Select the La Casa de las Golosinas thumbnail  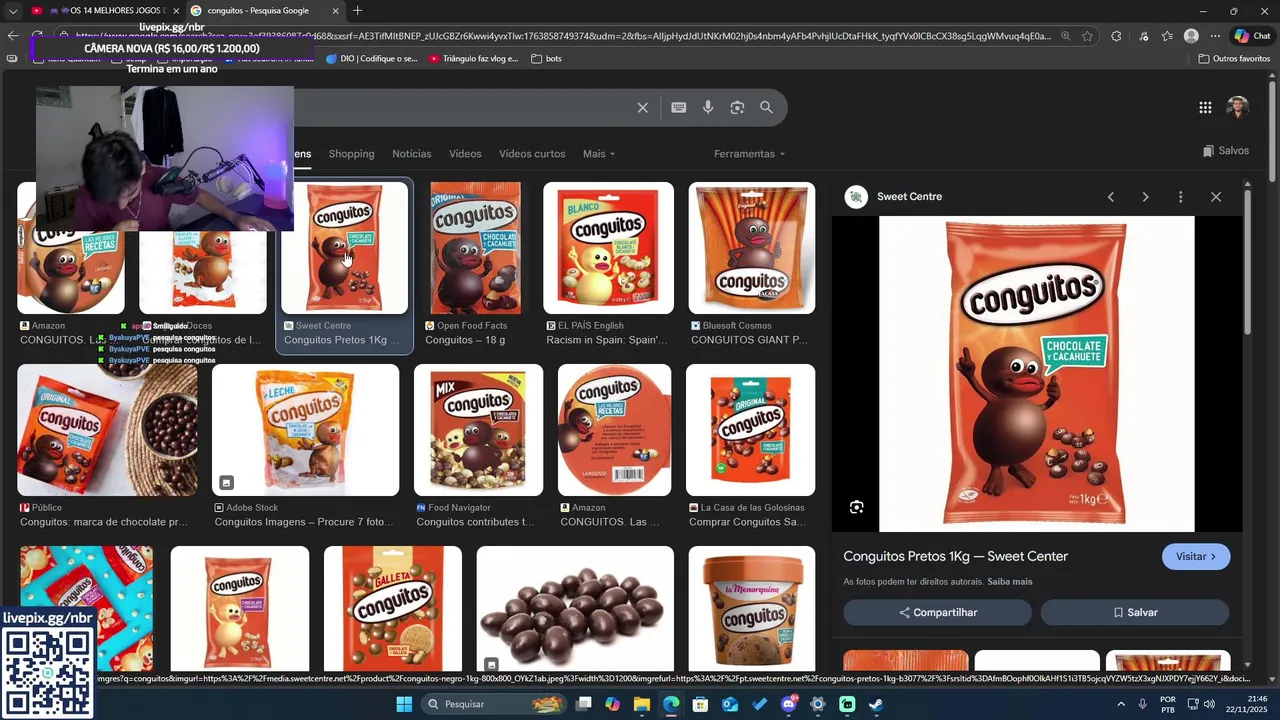click(750, 430)
